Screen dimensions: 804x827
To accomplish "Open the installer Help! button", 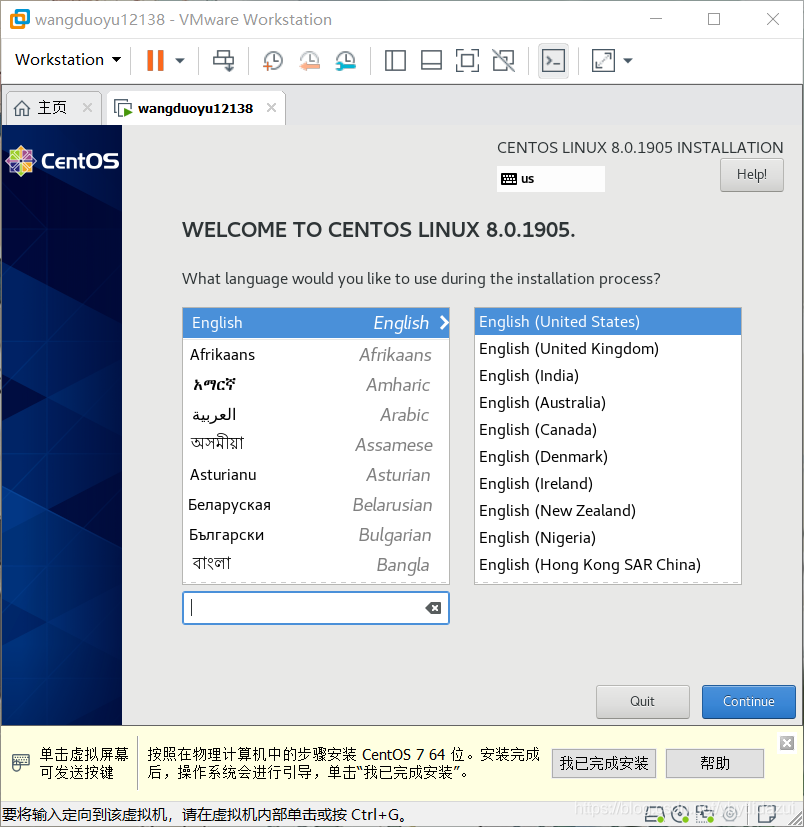I will pos(752,175).
